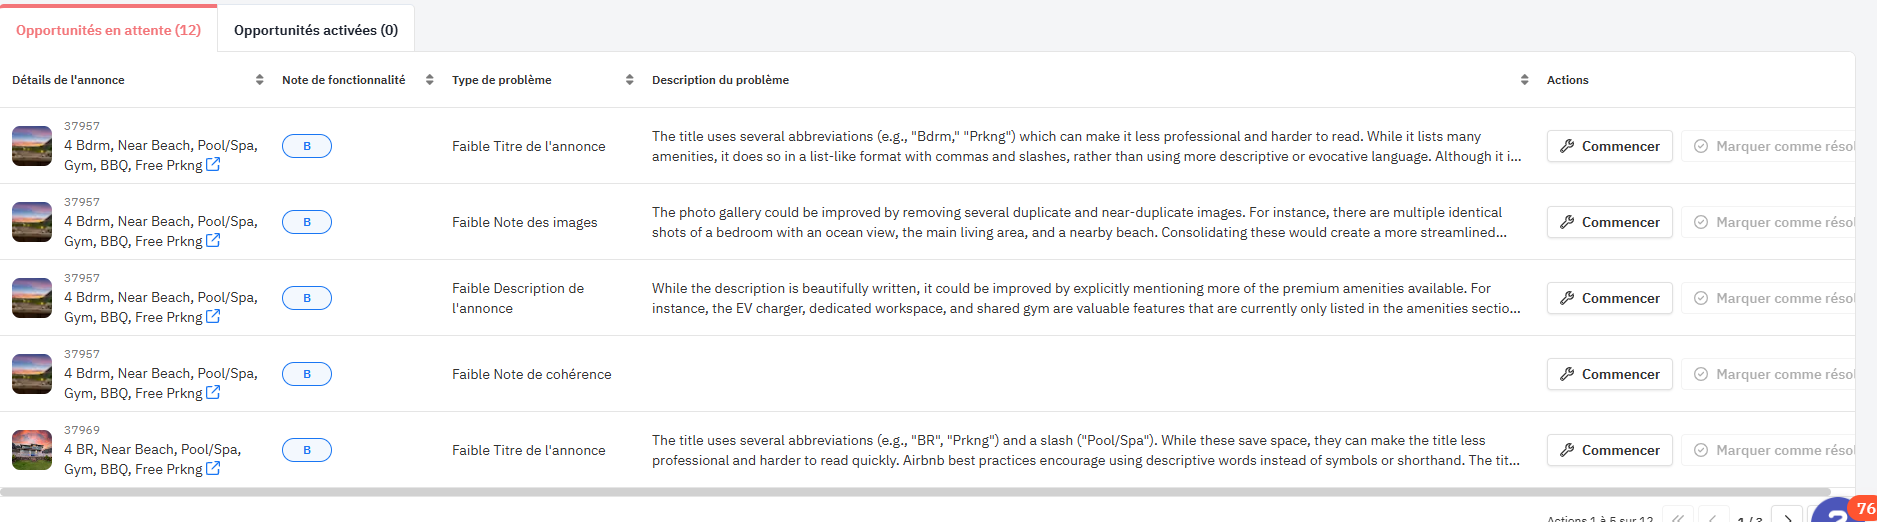Open external link on Faible Note des images row
Image resolution: width=1877 pixels, height=522 pixels.
(213, 241)
